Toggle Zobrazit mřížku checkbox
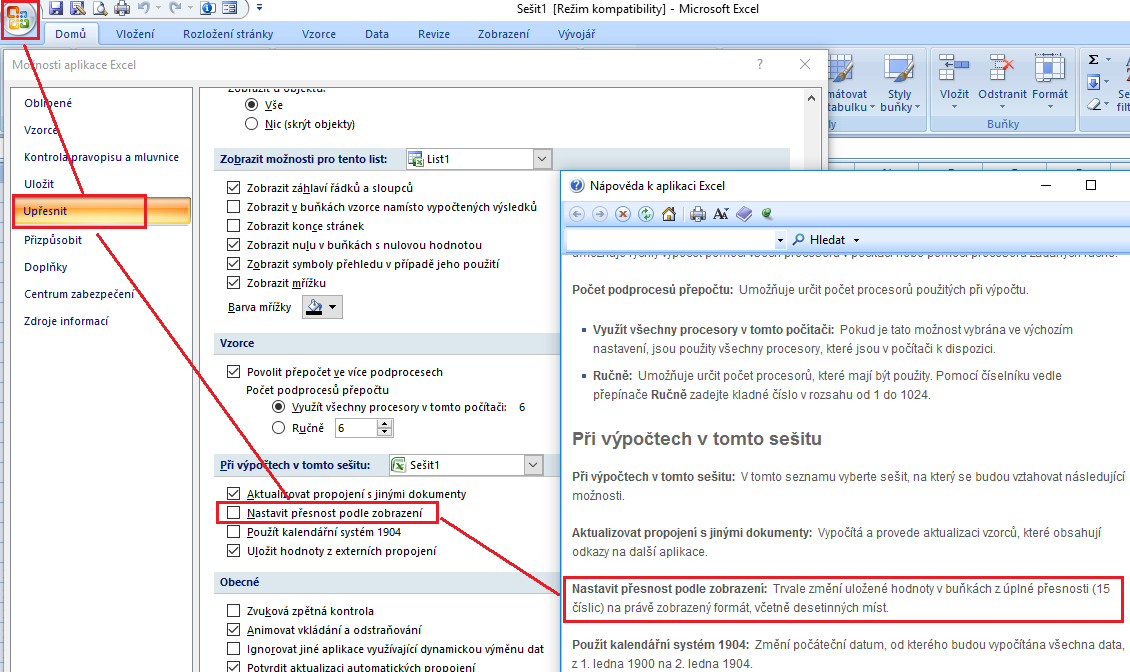Image resolution: width=1130 pixels, height=672 pixels. [233, 283]
